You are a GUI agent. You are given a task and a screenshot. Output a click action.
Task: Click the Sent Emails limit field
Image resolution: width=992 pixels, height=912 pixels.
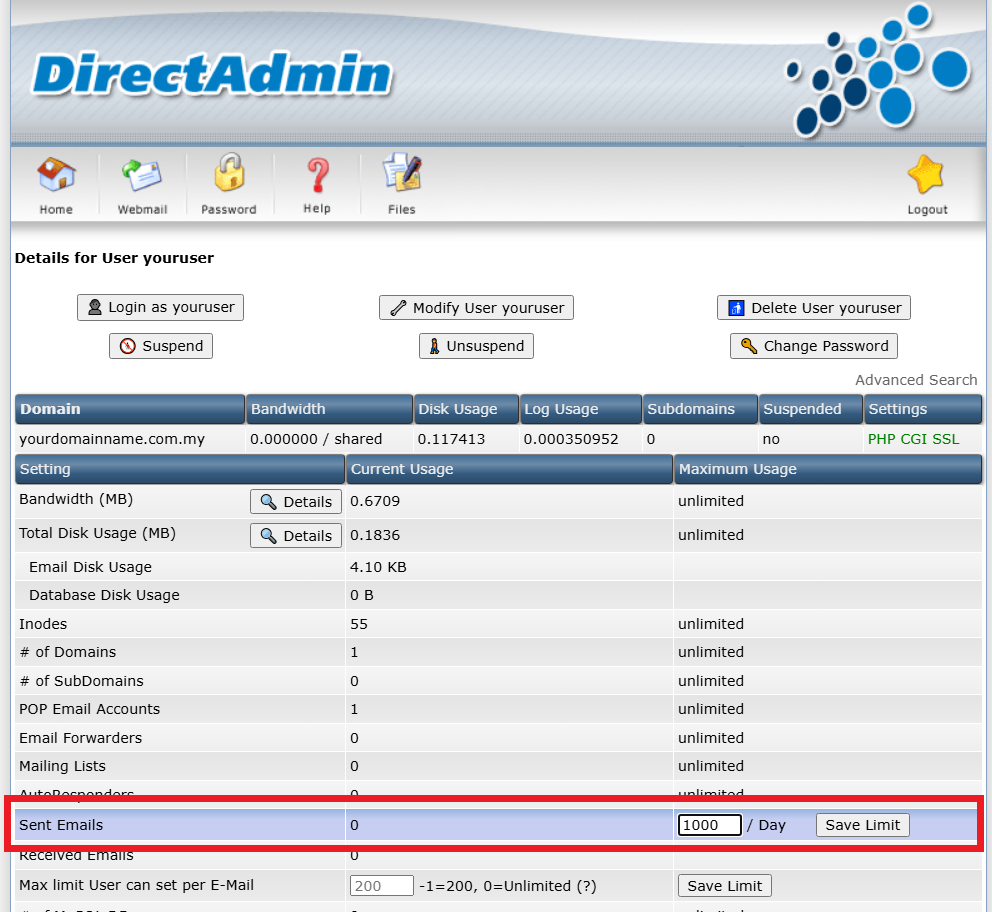click(709, 825)
